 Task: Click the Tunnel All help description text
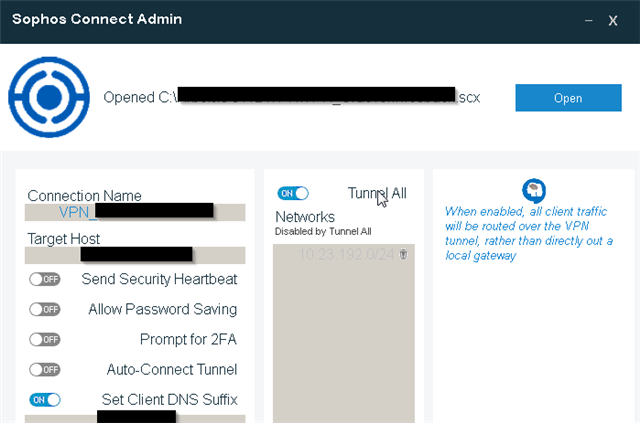(529, 234)
